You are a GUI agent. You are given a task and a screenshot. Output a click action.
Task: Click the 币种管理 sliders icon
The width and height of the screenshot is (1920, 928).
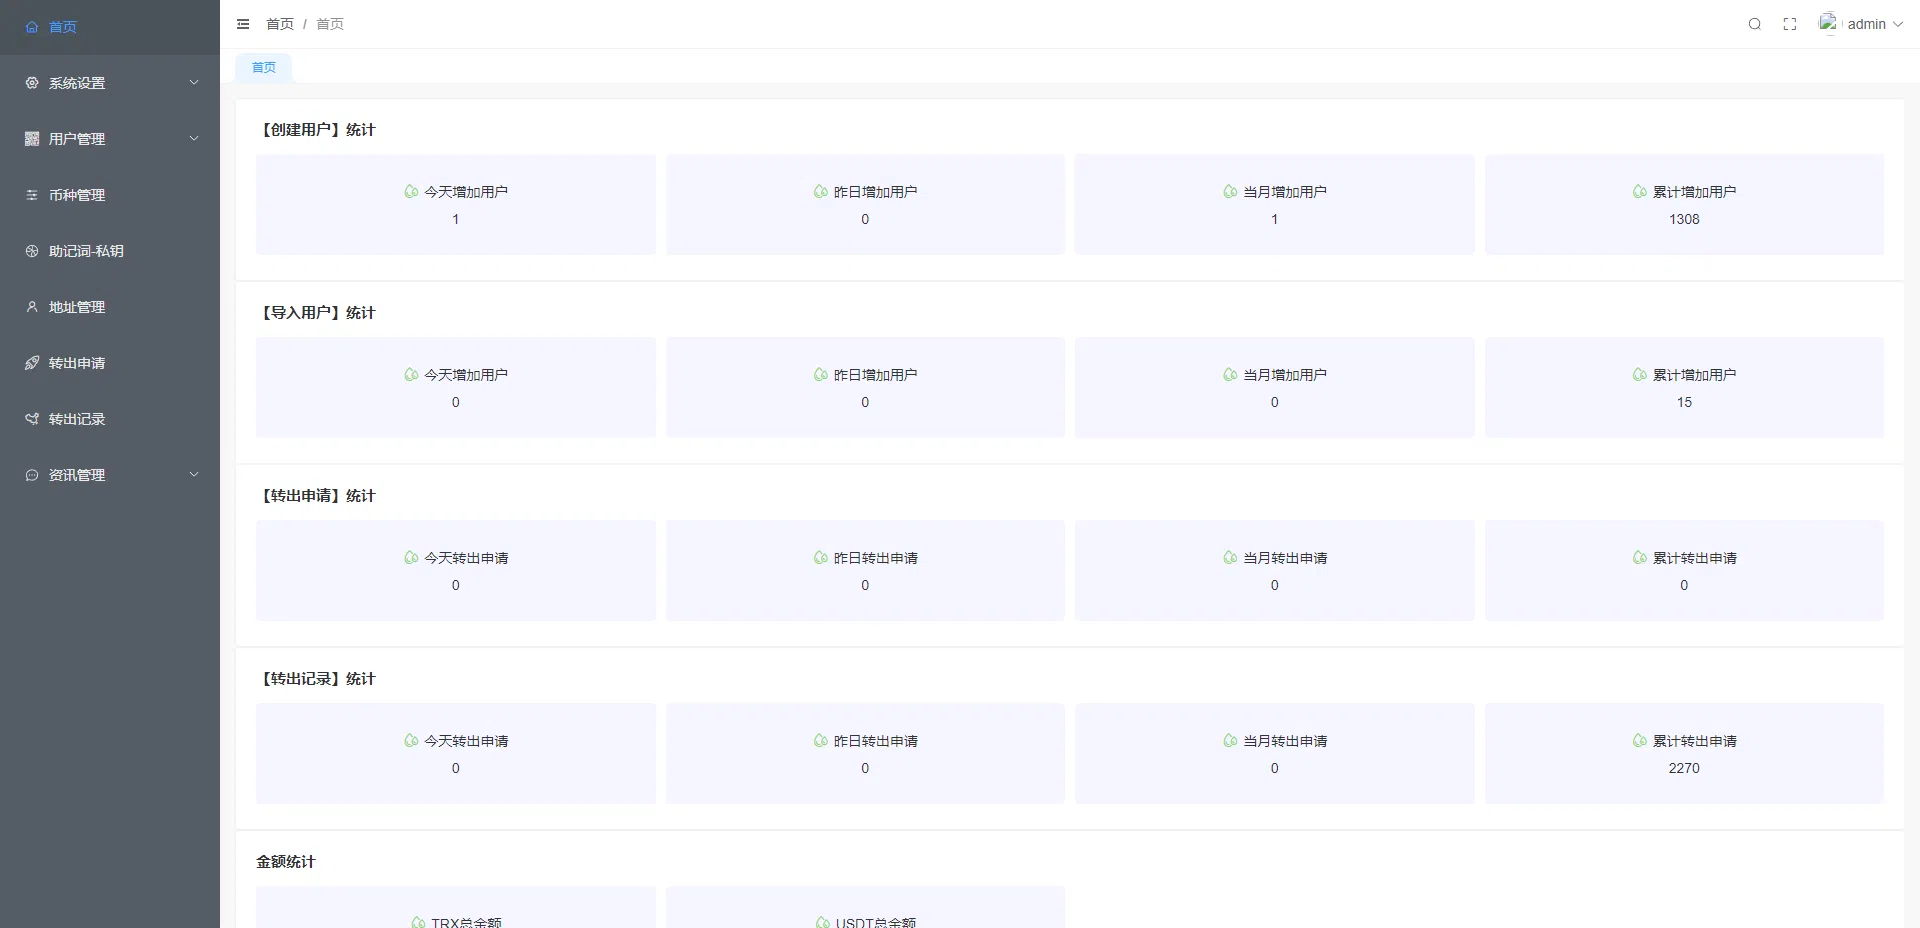pos(32,195)
